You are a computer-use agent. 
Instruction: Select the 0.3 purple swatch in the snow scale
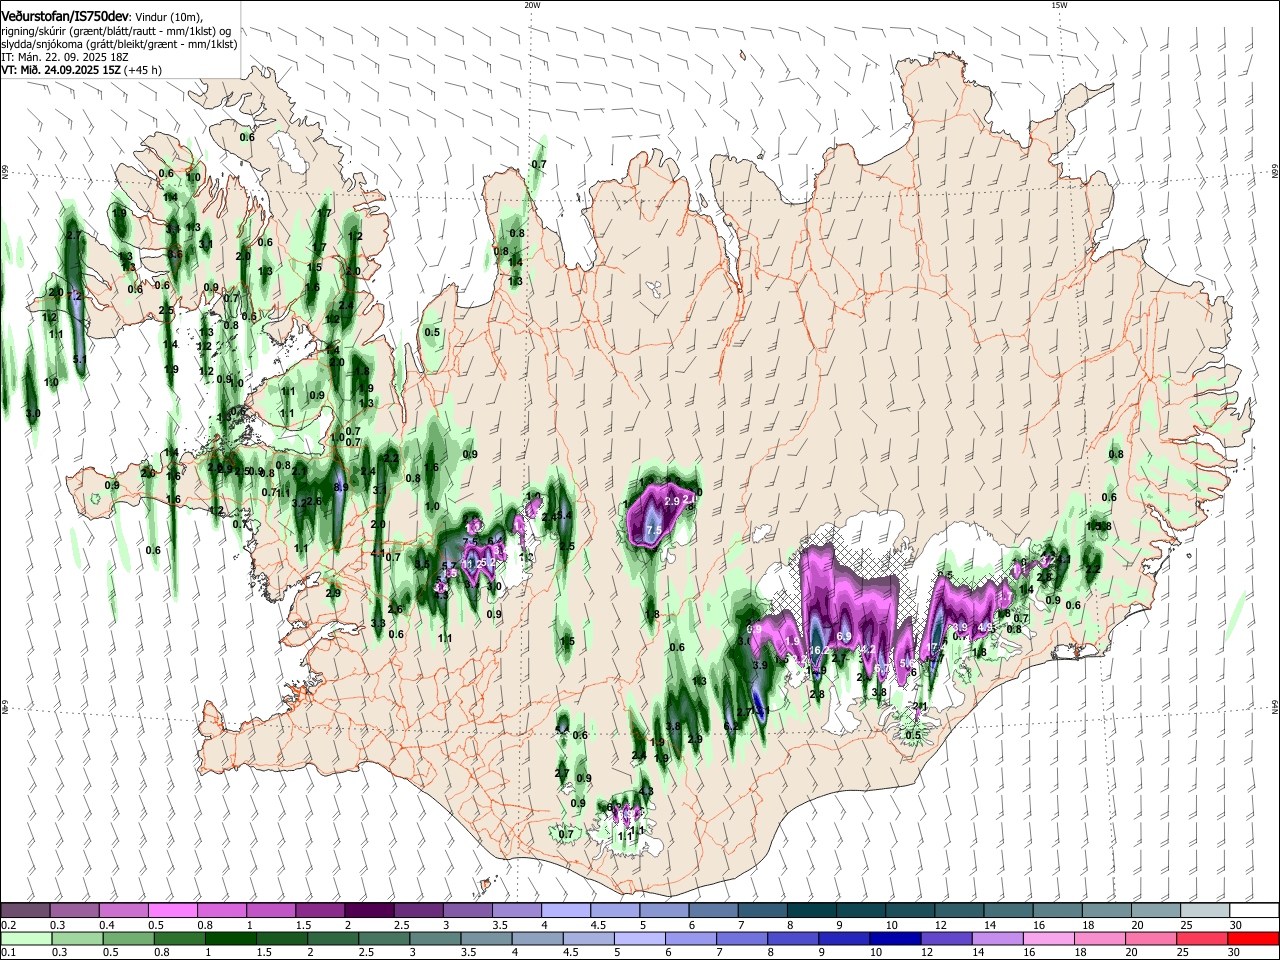[74, 911]
